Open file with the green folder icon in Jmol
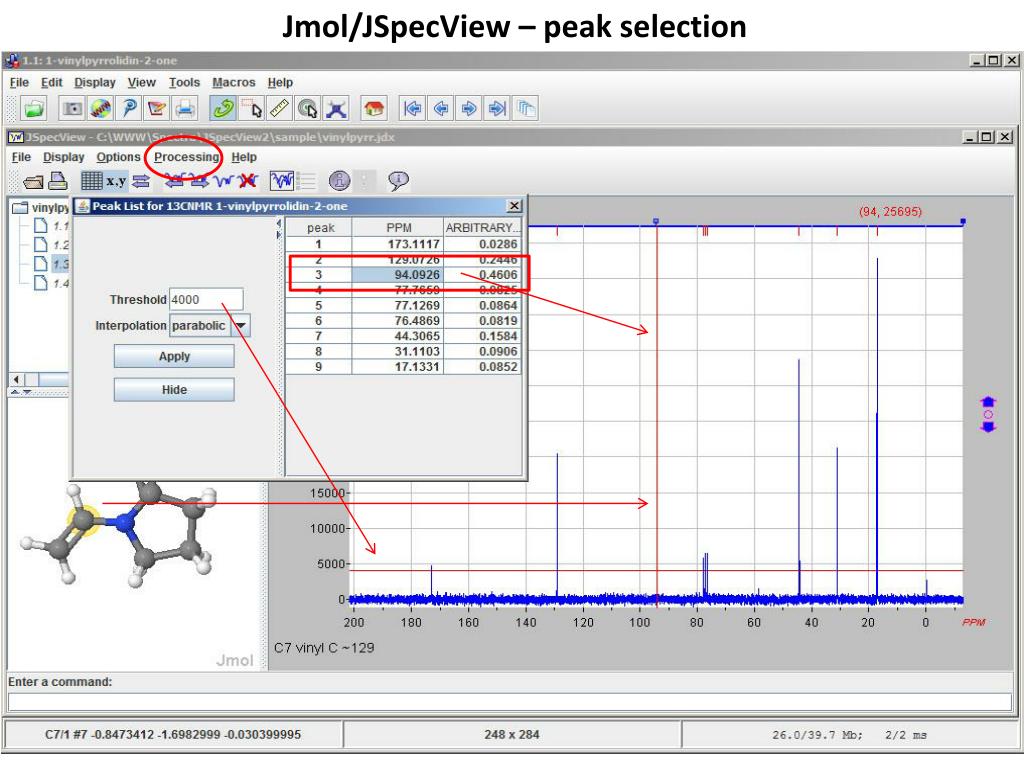The image size is (1024, 768). [33, 108]
